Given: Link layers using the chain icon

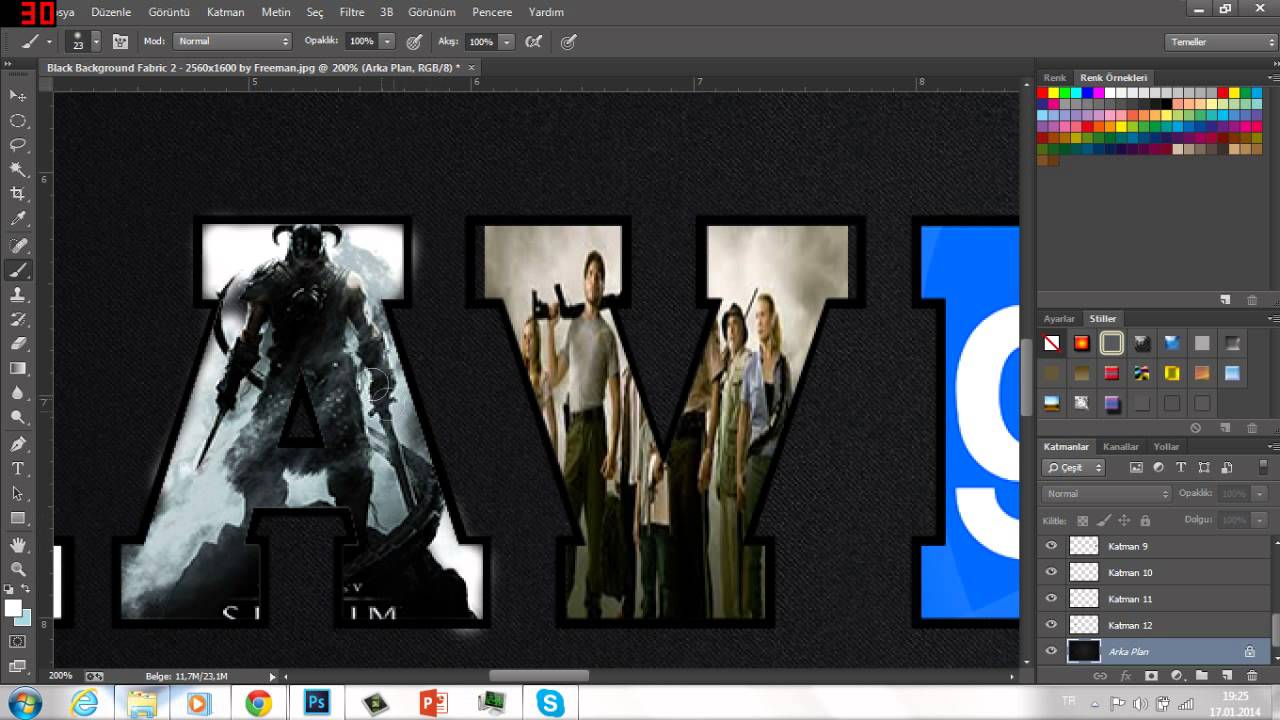Looking at the screenshot, I should pos(1100,676).
